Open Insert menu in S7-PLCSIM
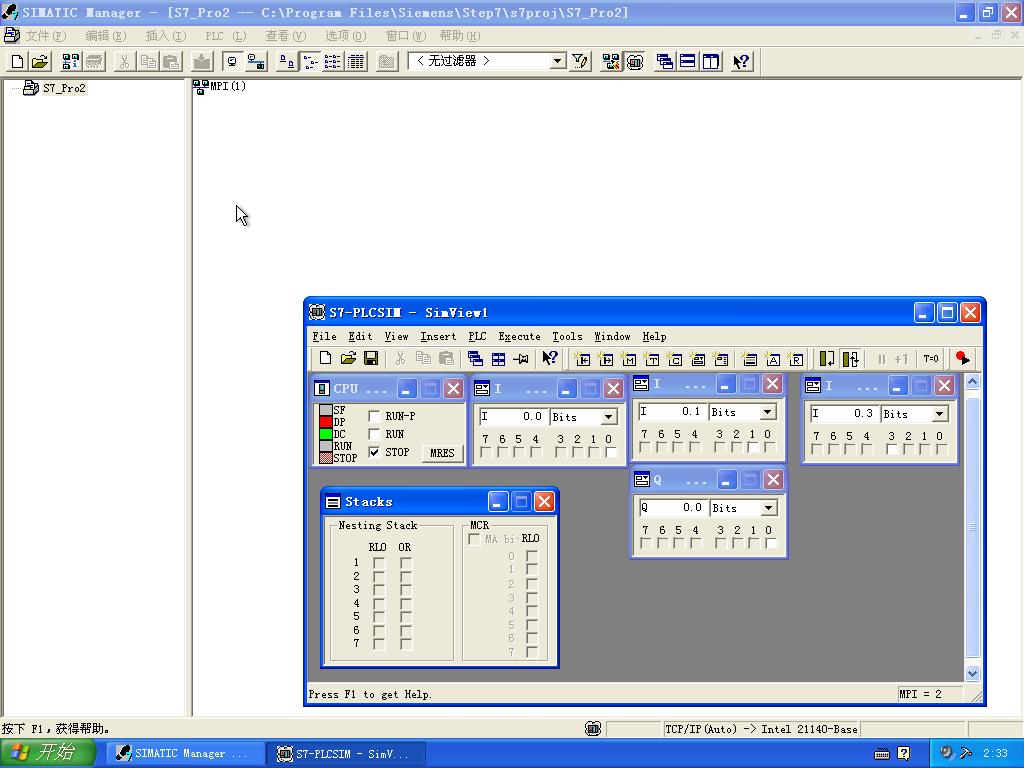This screenshot has height=768, width=1024. pos(438,336)
